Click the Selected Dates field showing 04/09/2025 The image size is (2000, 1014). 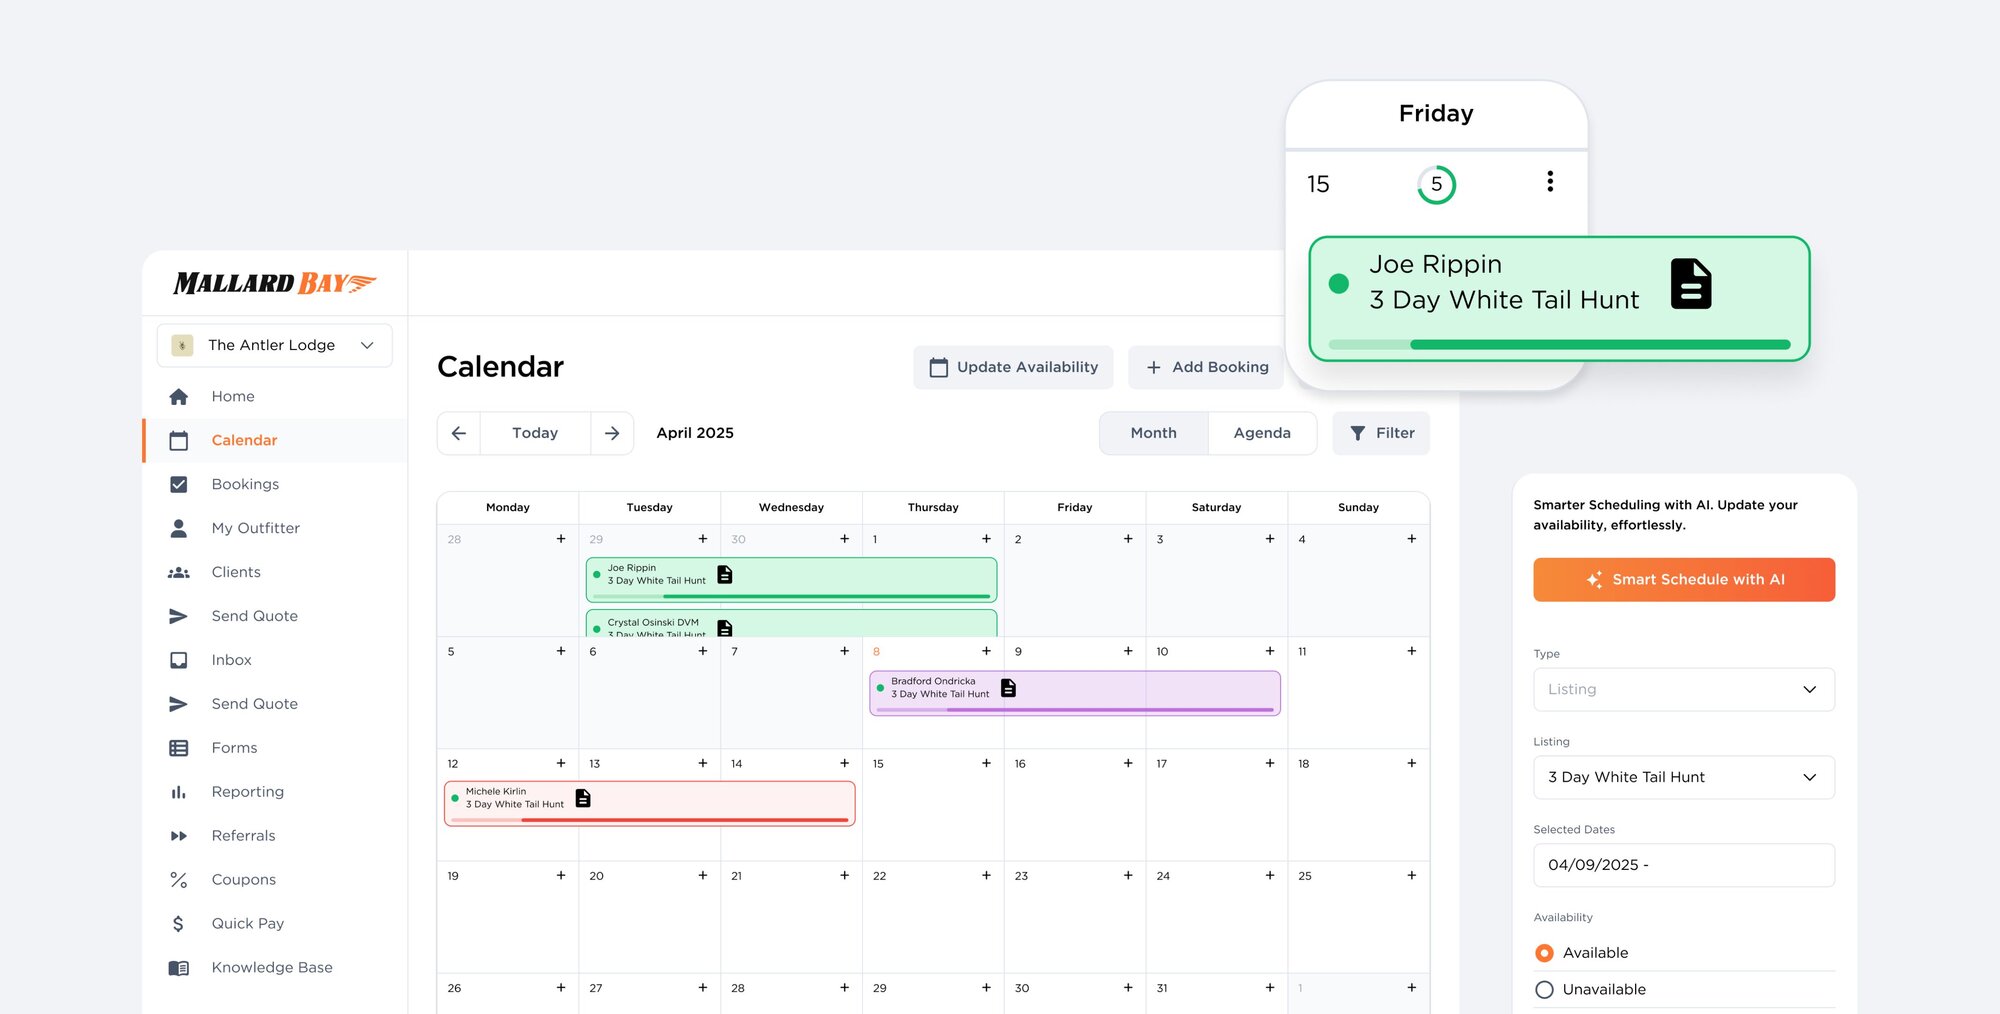(1683, 865)
